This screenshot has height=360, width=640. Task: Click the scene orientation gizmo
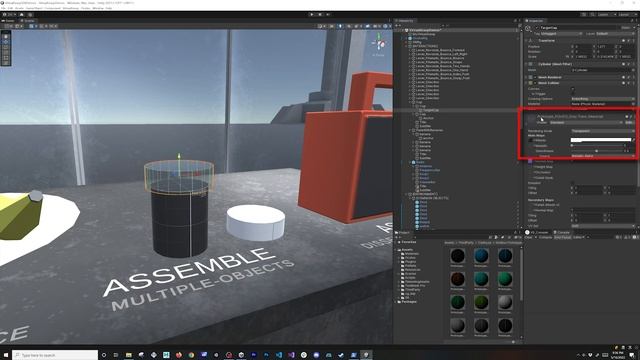point(380,43)
